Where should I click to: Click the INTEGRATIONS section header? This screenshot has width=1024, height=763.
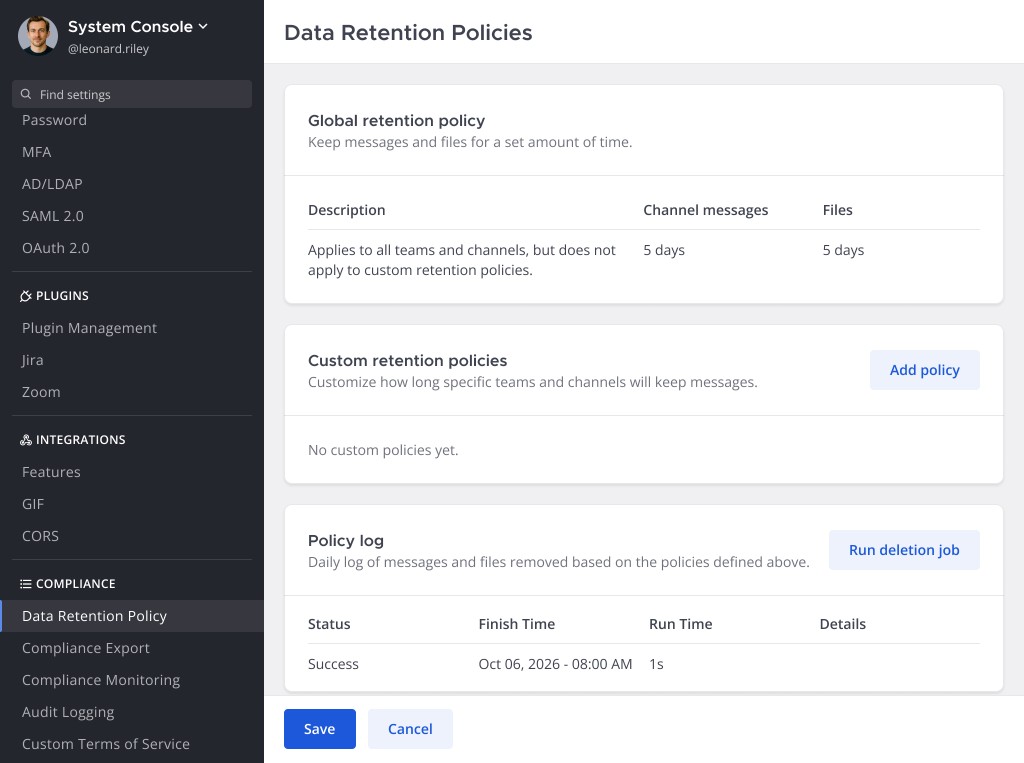80,440
